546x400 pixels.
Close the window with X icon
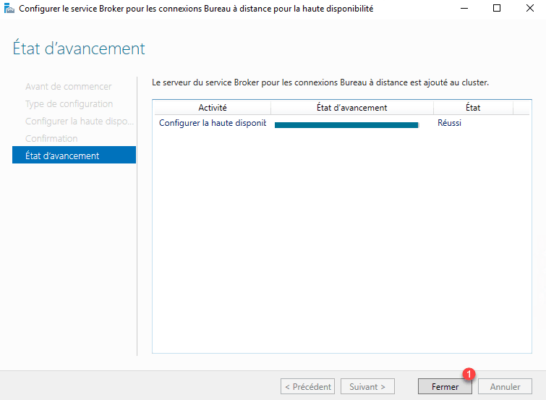(530, 8)
